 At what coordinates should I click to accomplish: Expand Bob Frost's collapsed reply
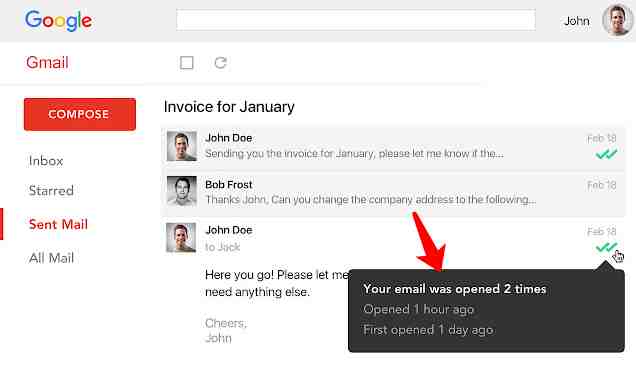[x=393, y=192]
